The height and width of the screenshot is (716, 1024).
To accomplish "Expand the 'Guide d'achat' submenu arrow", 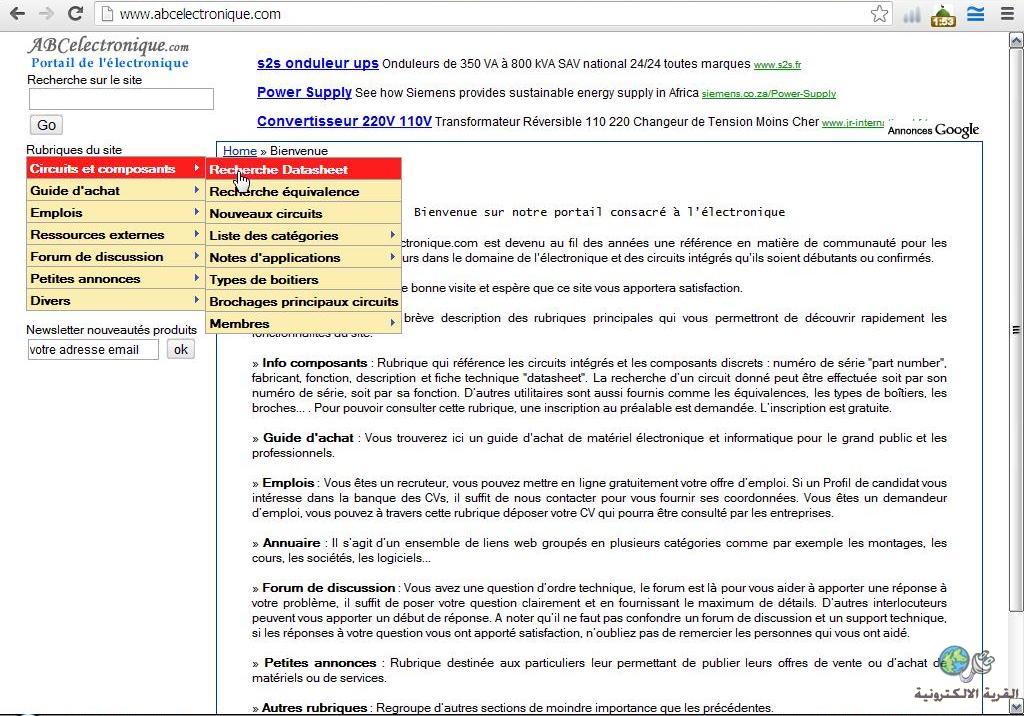I will [196, 190].
